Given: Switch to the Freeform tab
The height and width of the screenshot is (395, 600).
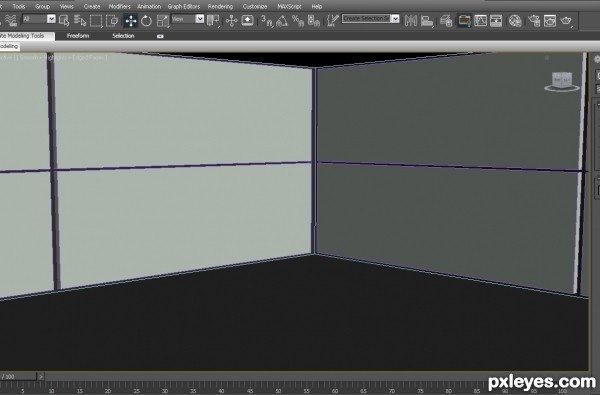Looking at the screenshot, I should click(78, 36).
